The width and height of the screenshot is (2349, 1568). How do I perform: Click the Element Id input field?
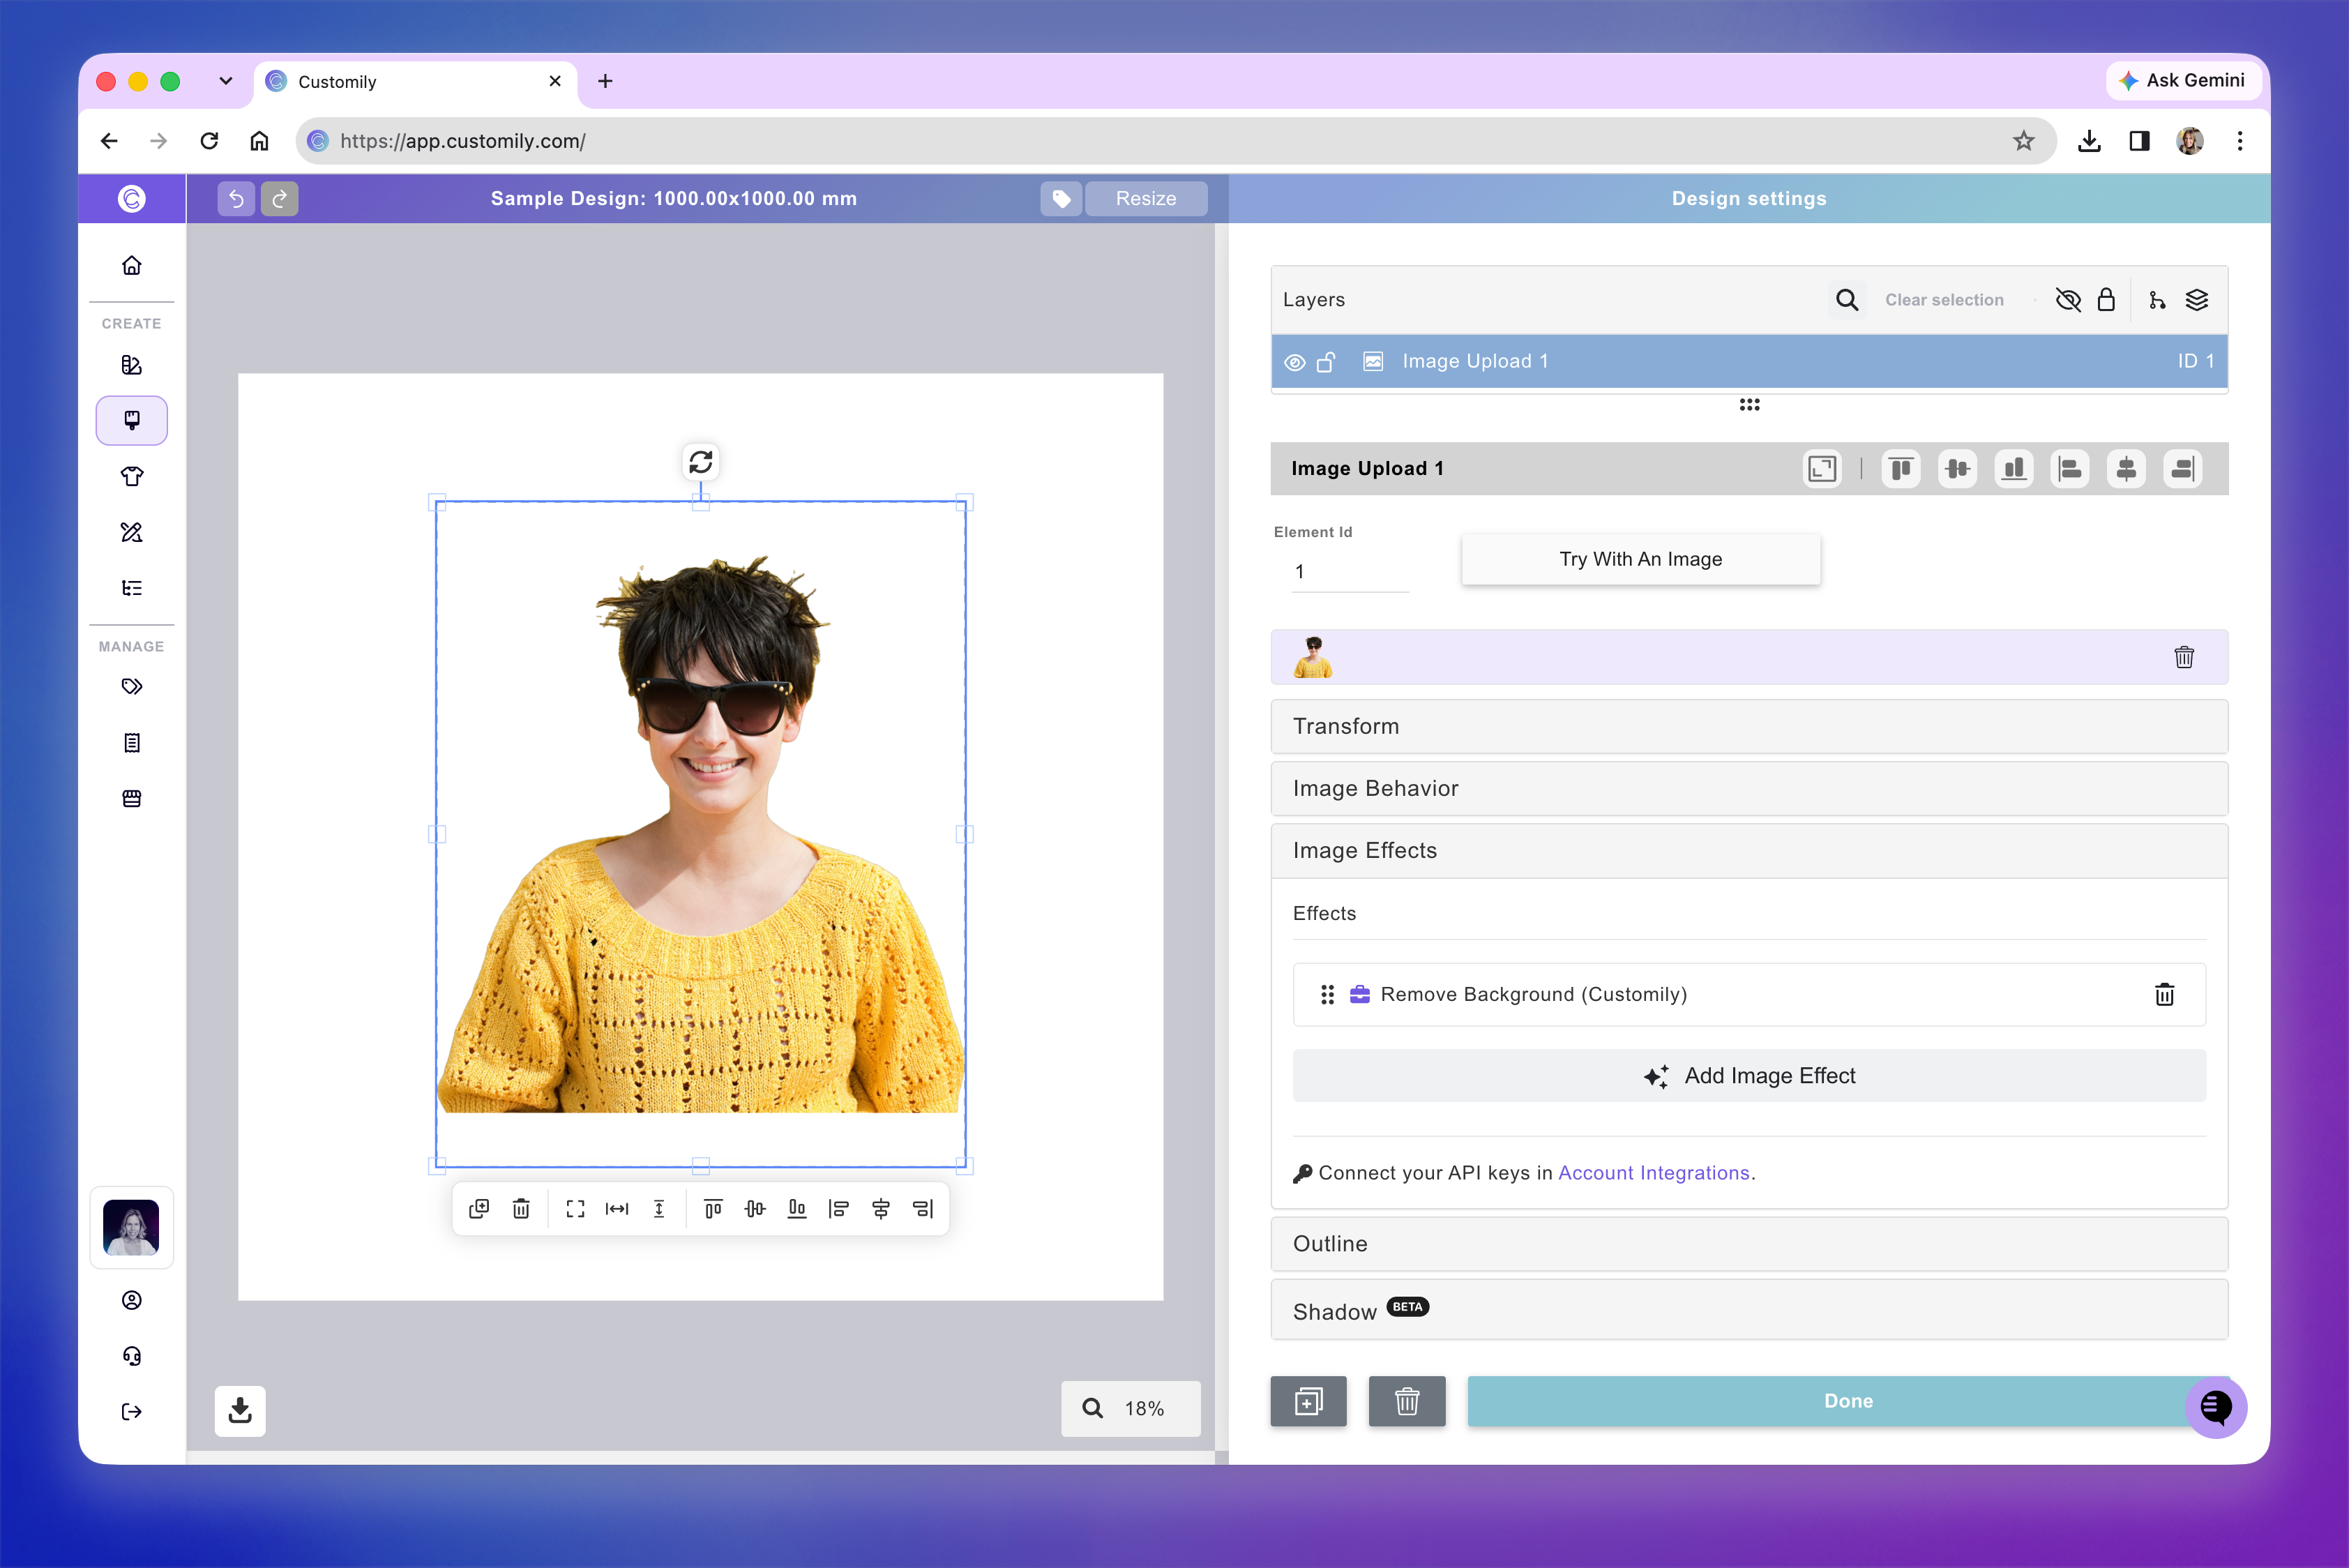(1350, 572)
